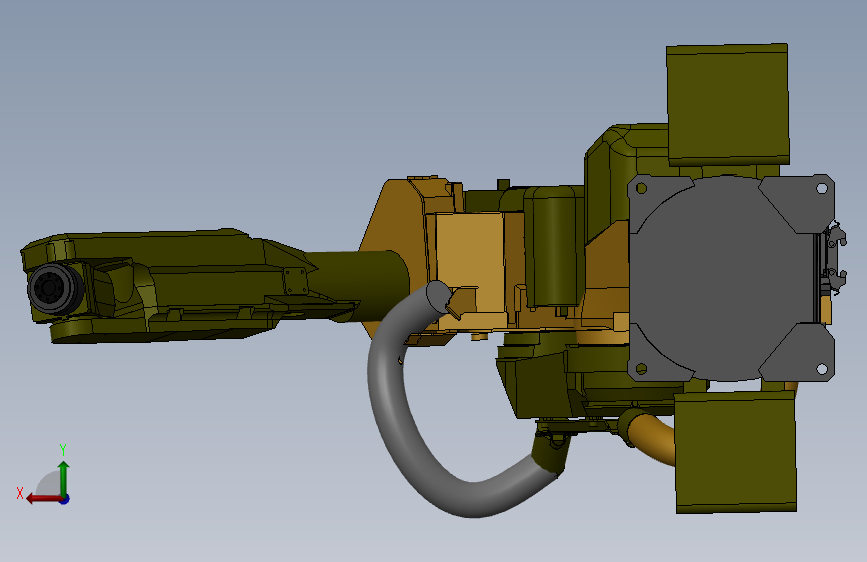
Task: Select the black circular connector at the arm tip
Action: (53, 288)
